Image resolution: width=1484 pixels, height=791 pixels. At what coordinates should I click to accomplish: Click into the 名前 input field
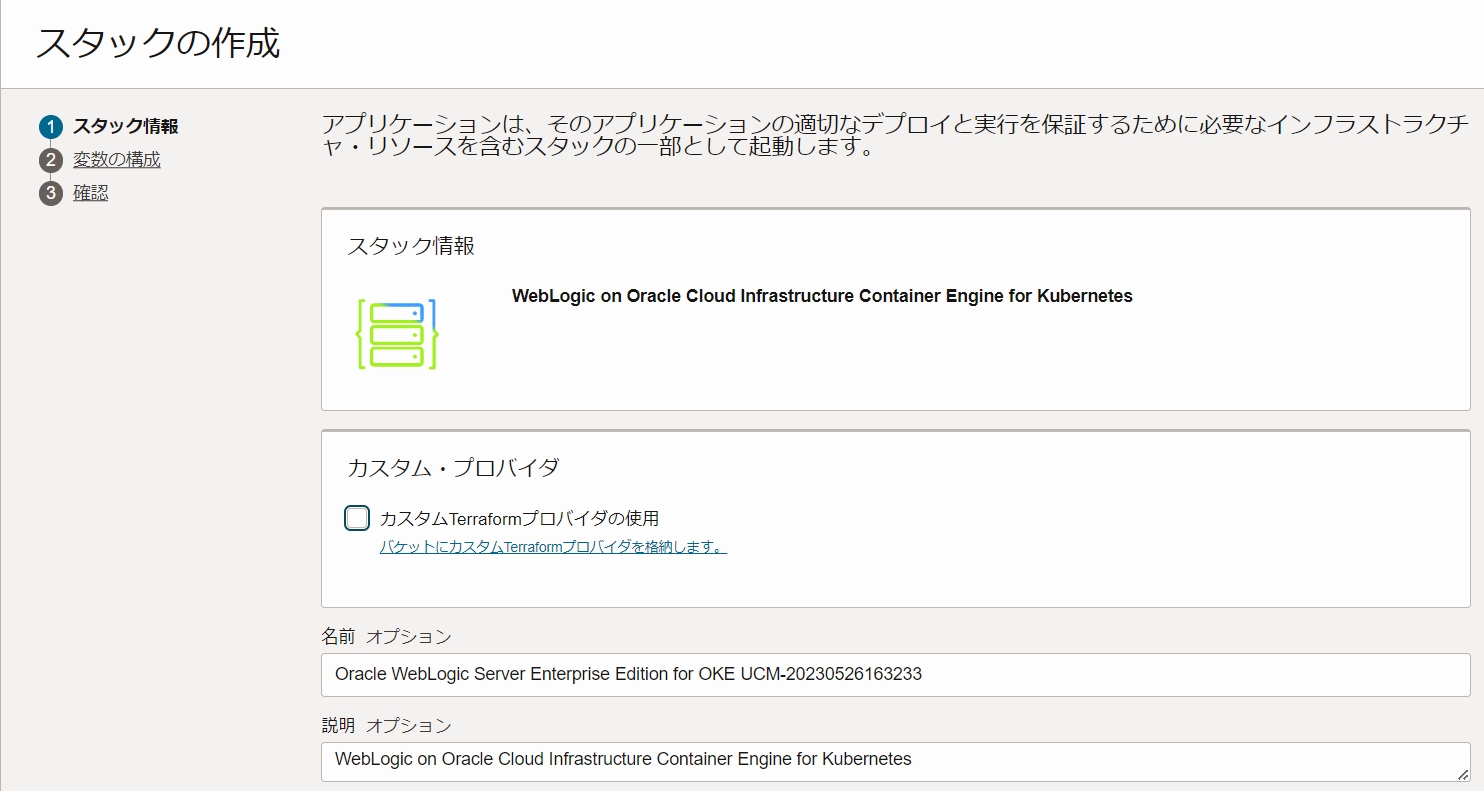point(895,674)
